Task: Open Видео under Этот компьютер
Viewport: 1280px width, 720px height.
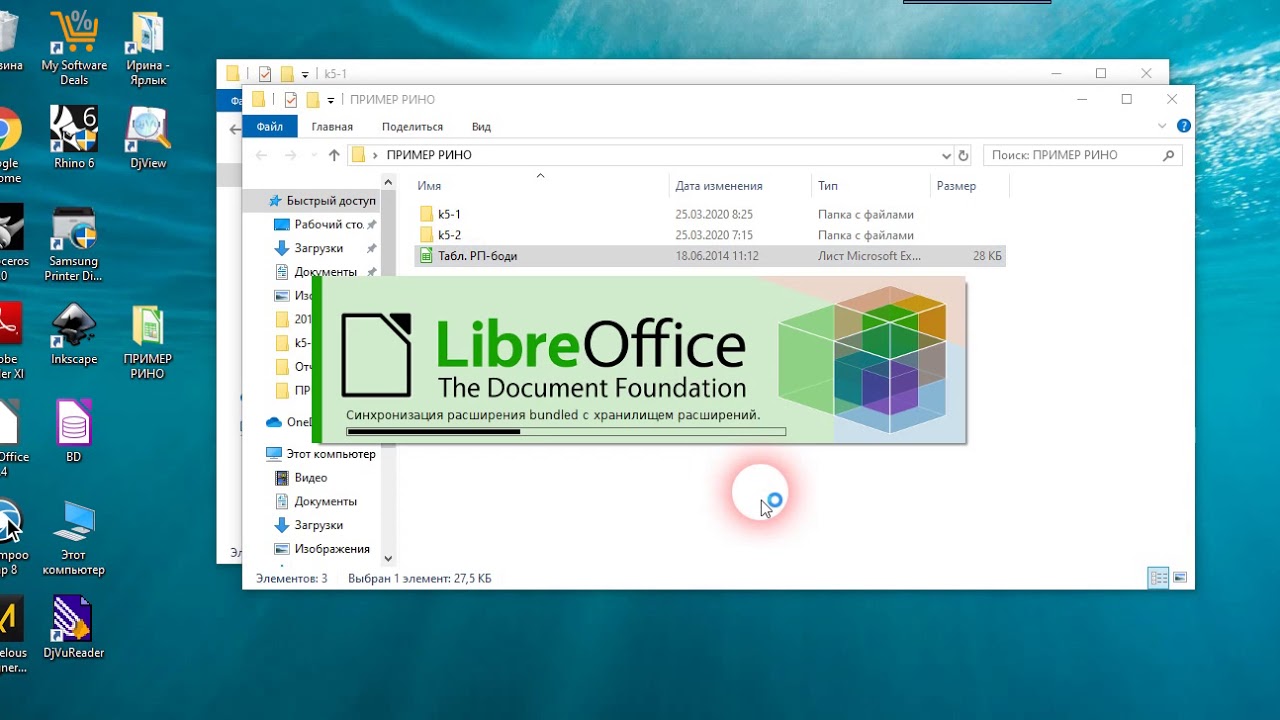Action: [x=302, y=478]
